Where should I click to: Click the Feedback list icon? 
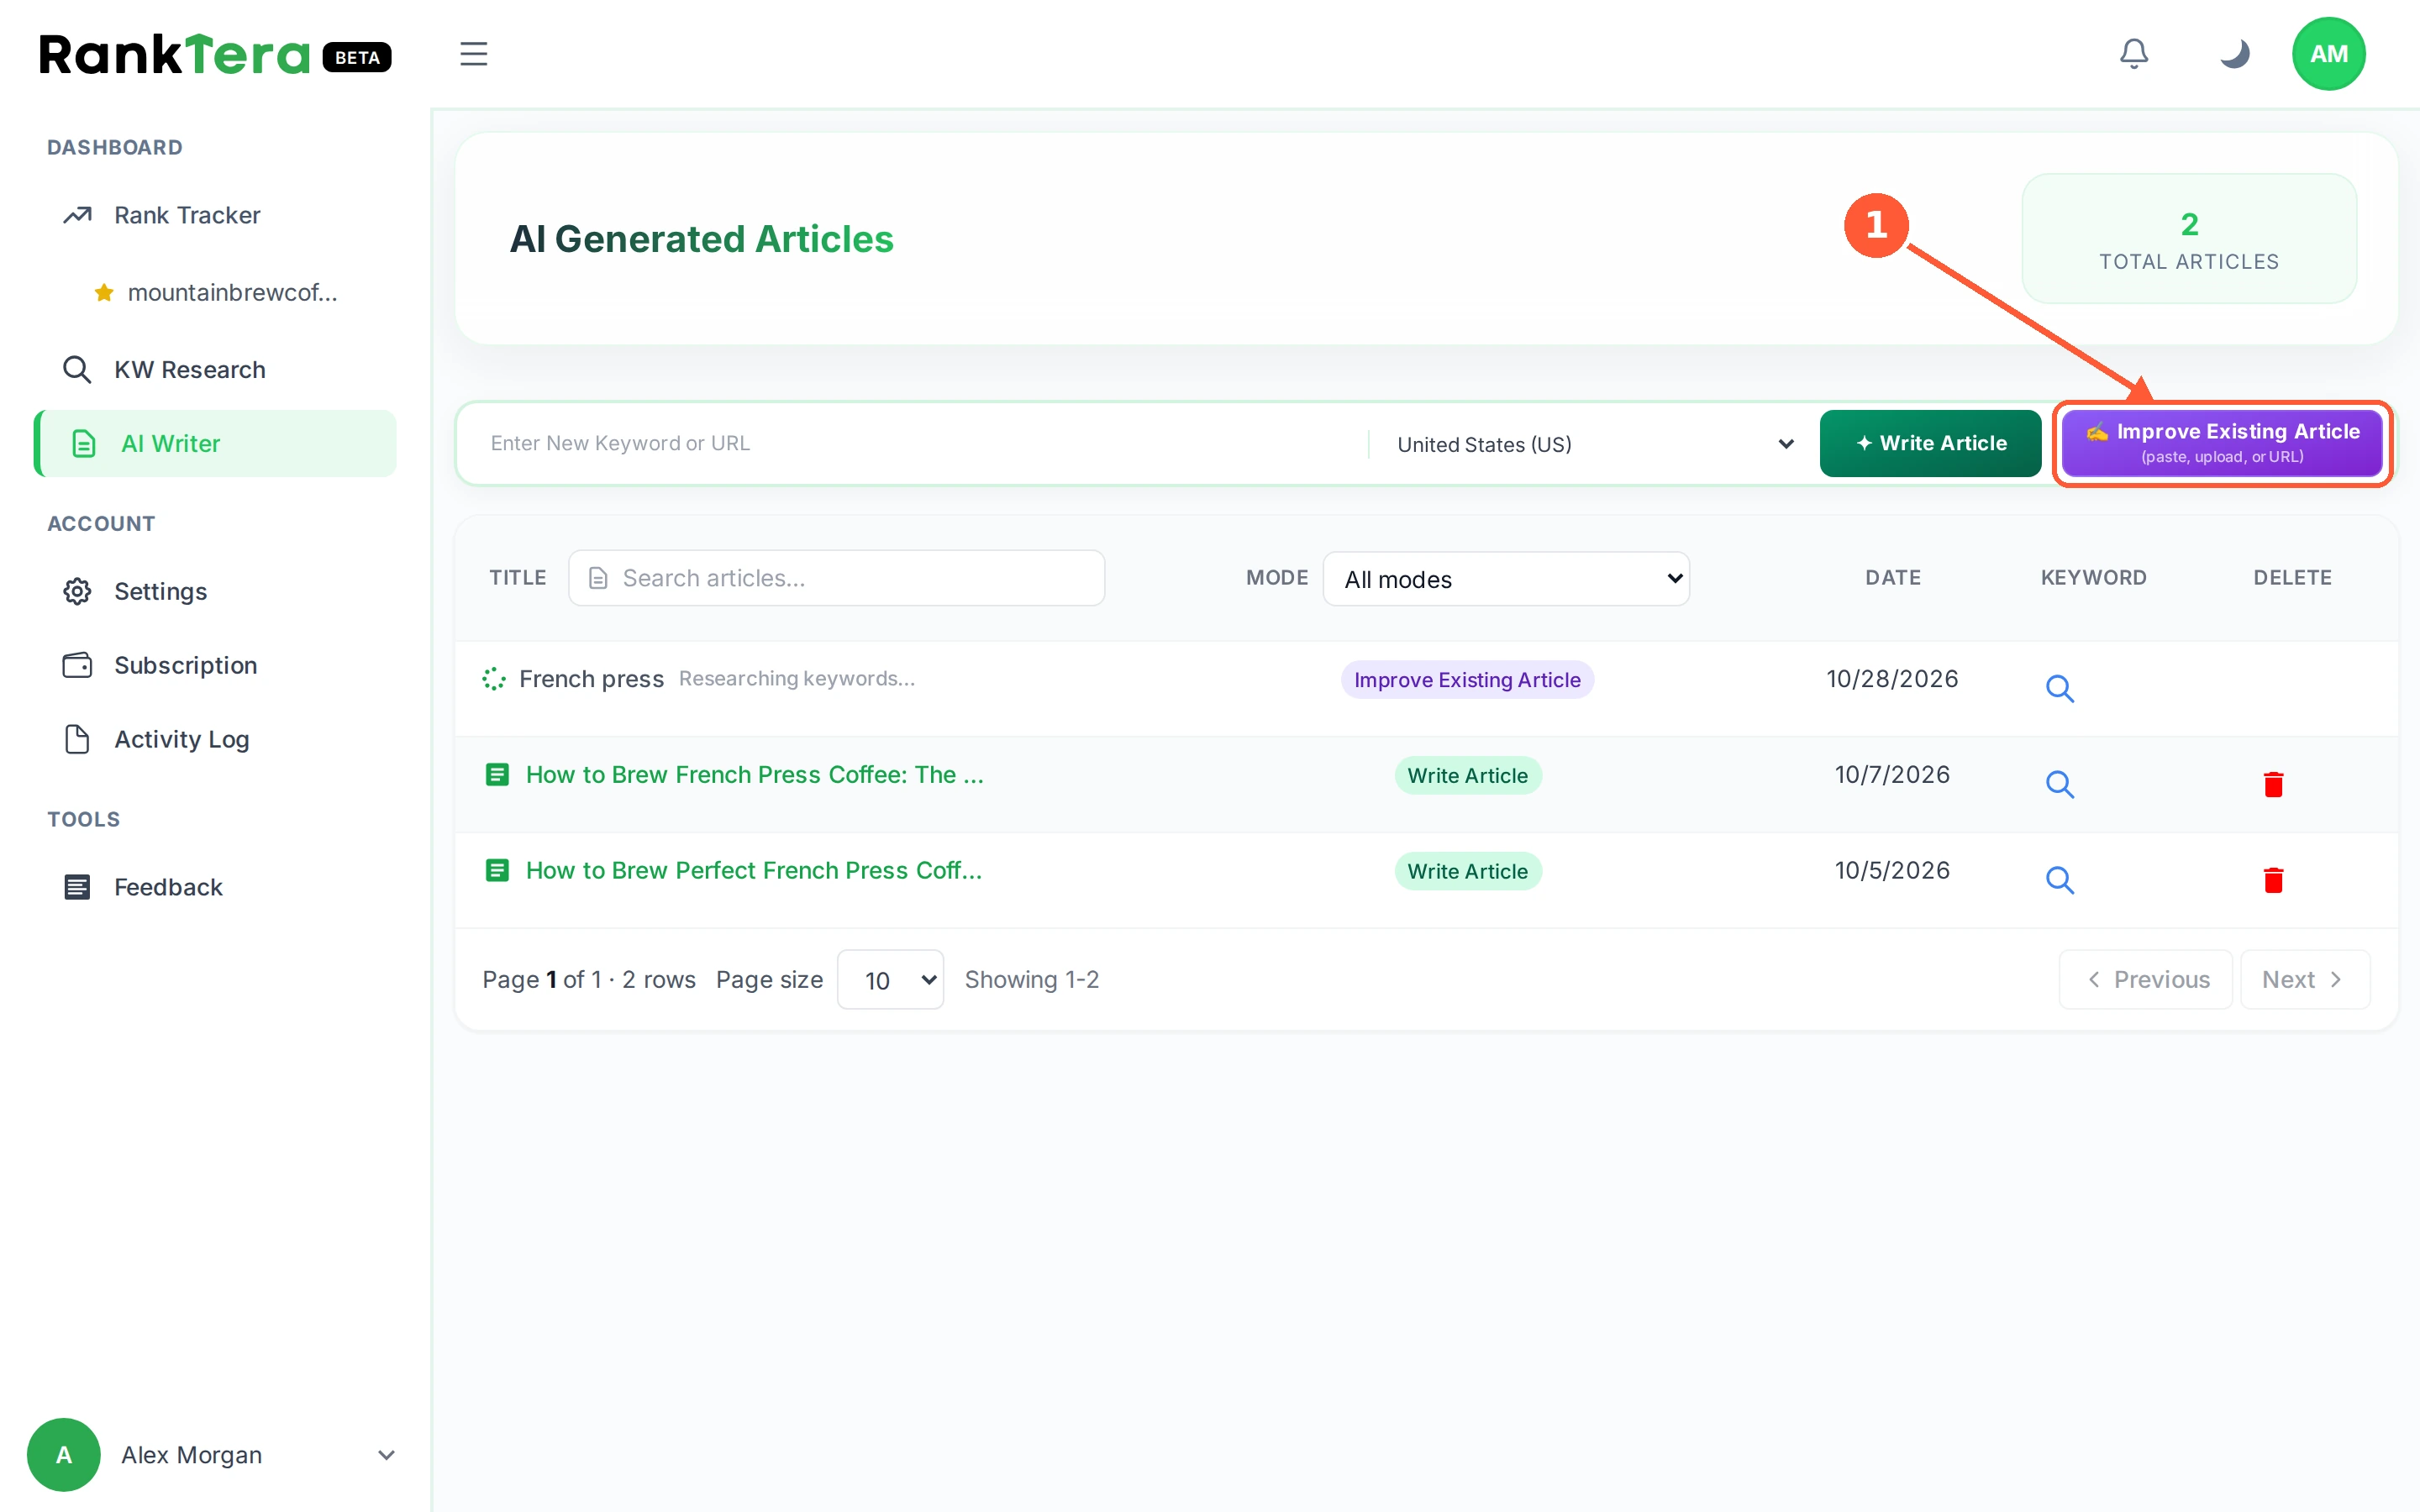click(x=77, y=887)
